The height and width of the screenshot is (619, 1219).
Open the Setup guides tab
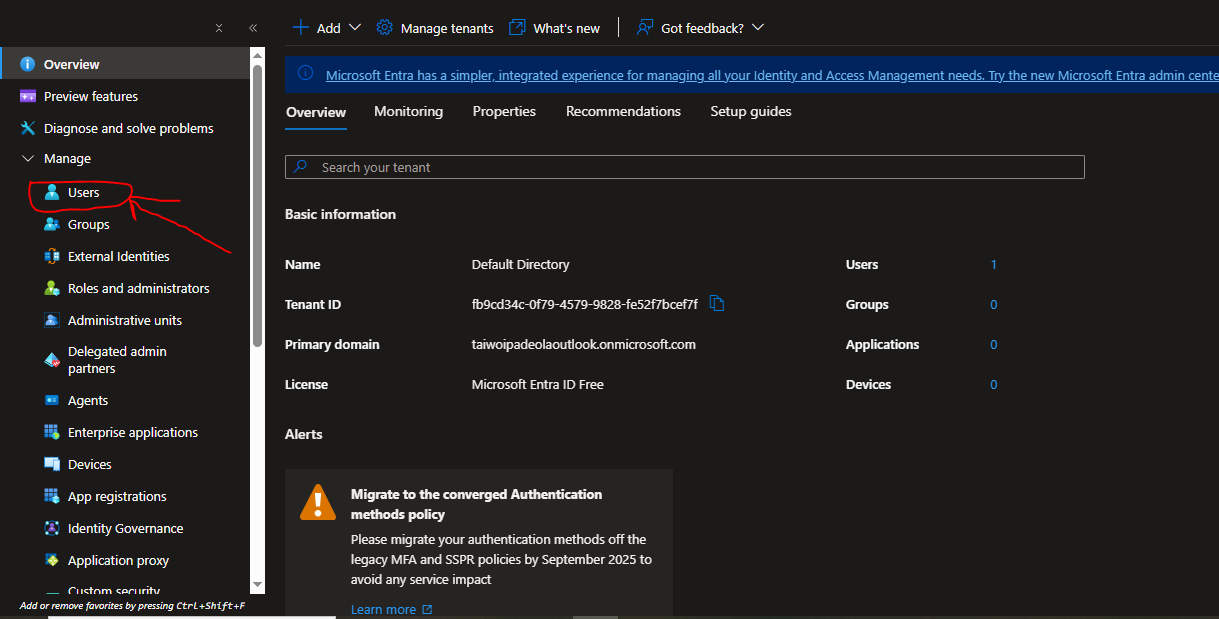point(751,111)
